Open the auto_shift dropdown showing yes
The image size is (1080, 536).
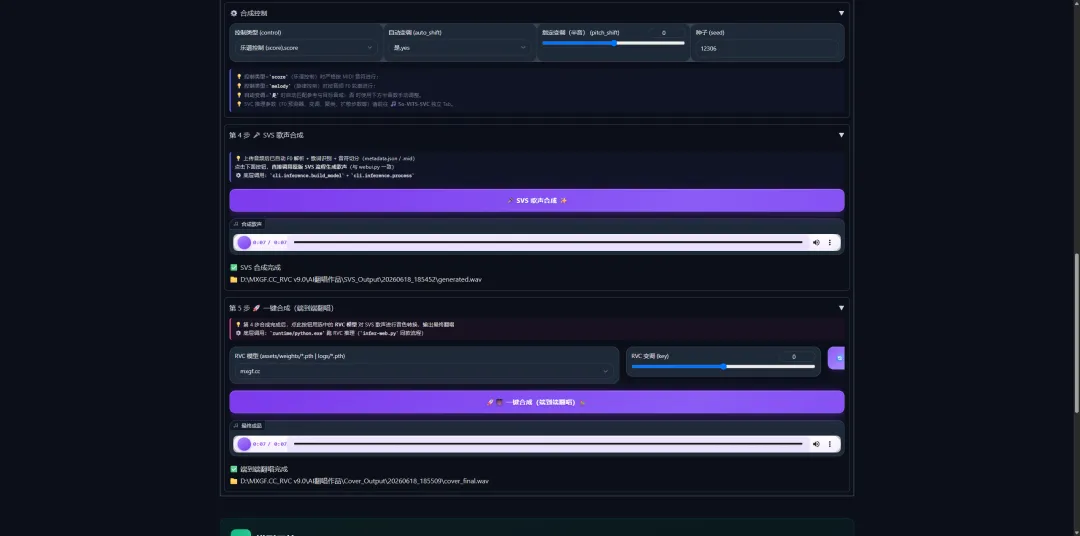point(459,48)
